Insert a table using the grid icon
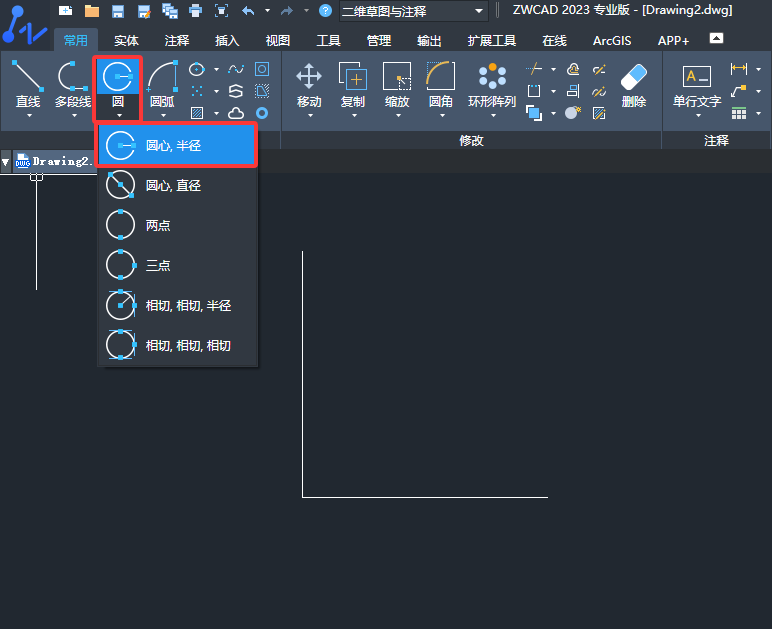Screen dimensions: 772x629 [x=739, y=114]
